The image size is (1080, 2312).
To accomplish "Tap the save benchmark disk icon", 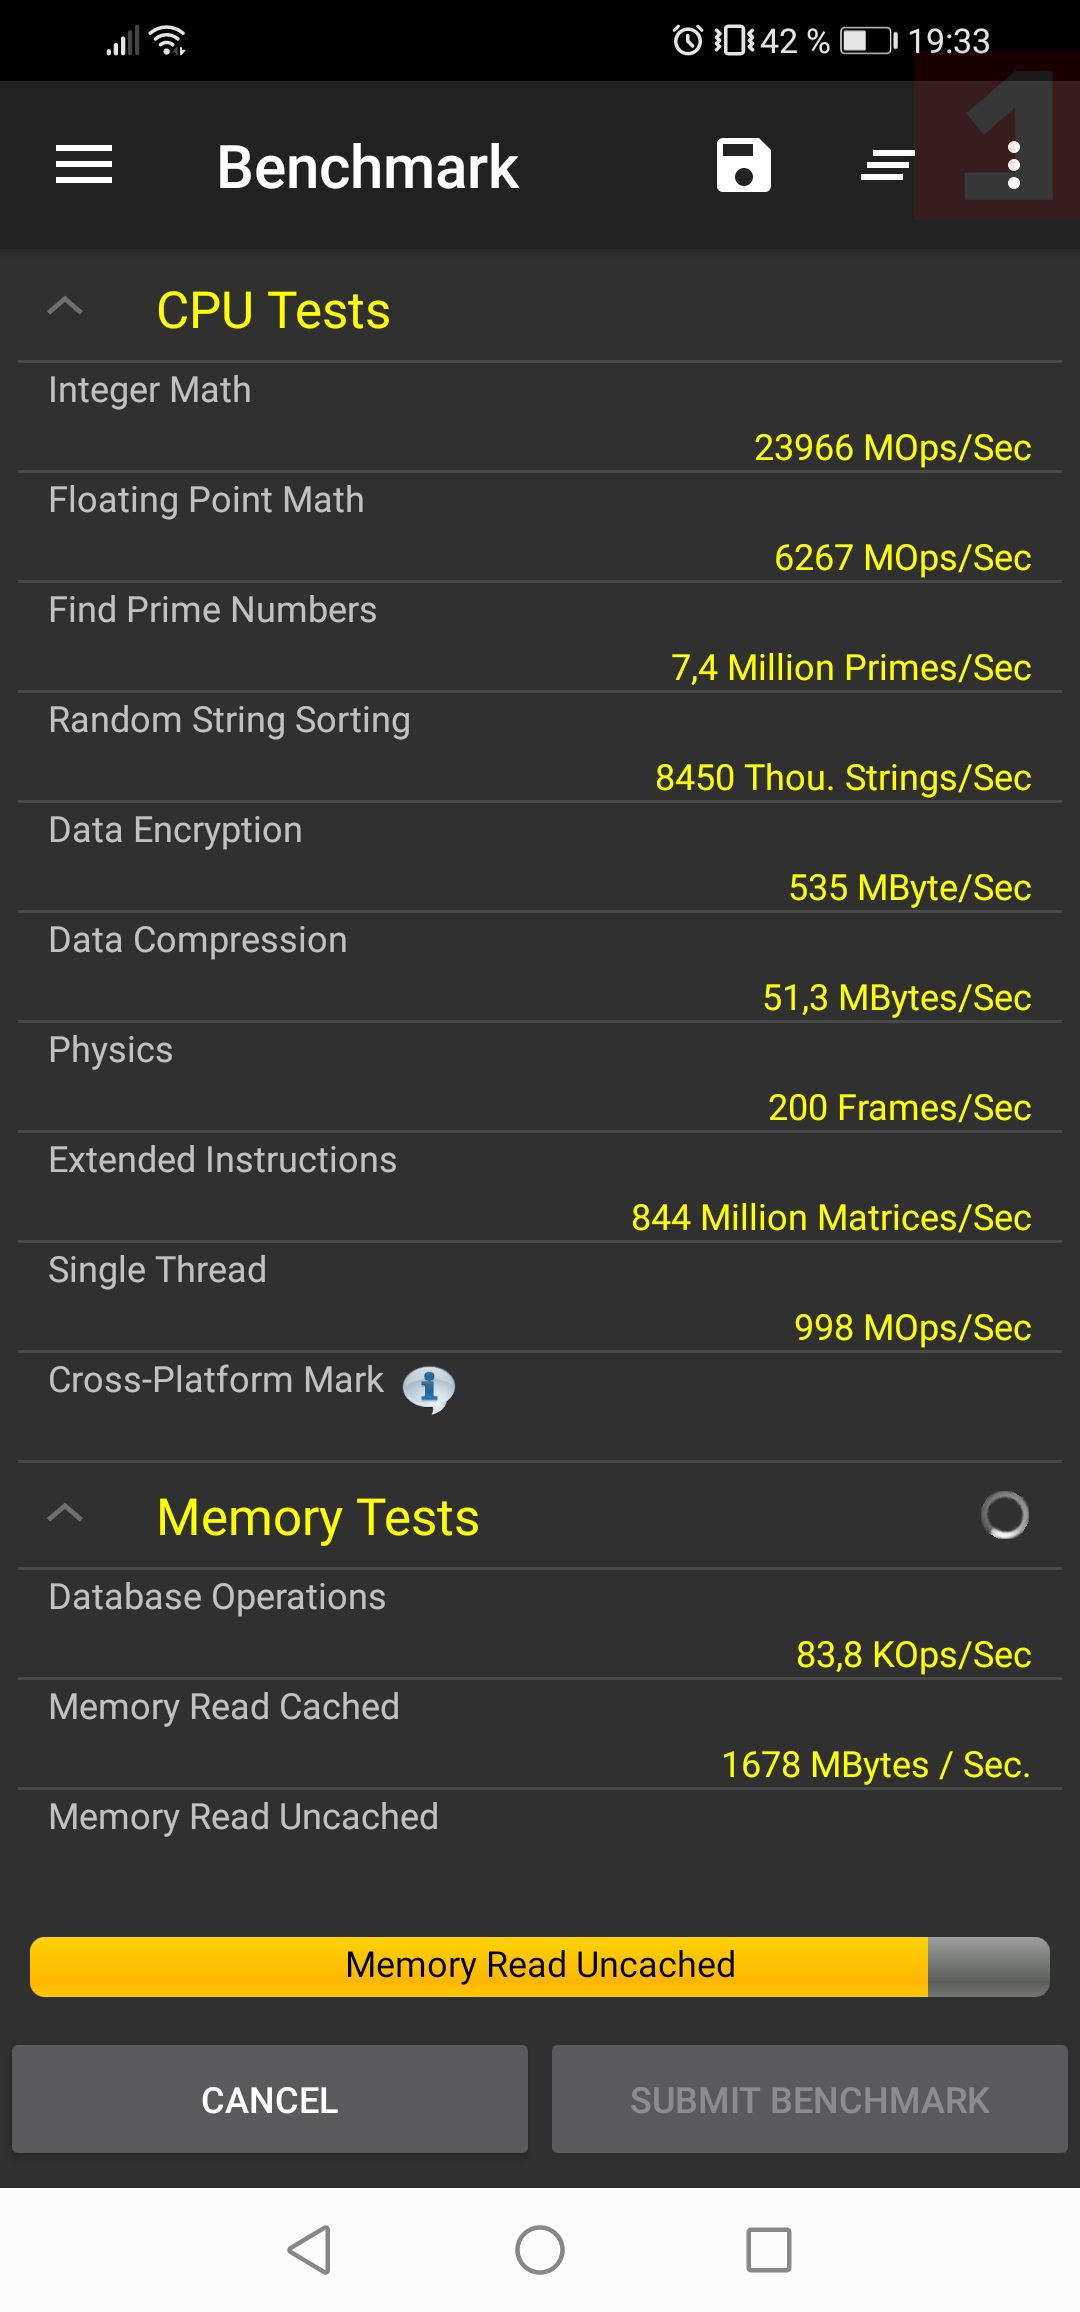I will [743, 165].
